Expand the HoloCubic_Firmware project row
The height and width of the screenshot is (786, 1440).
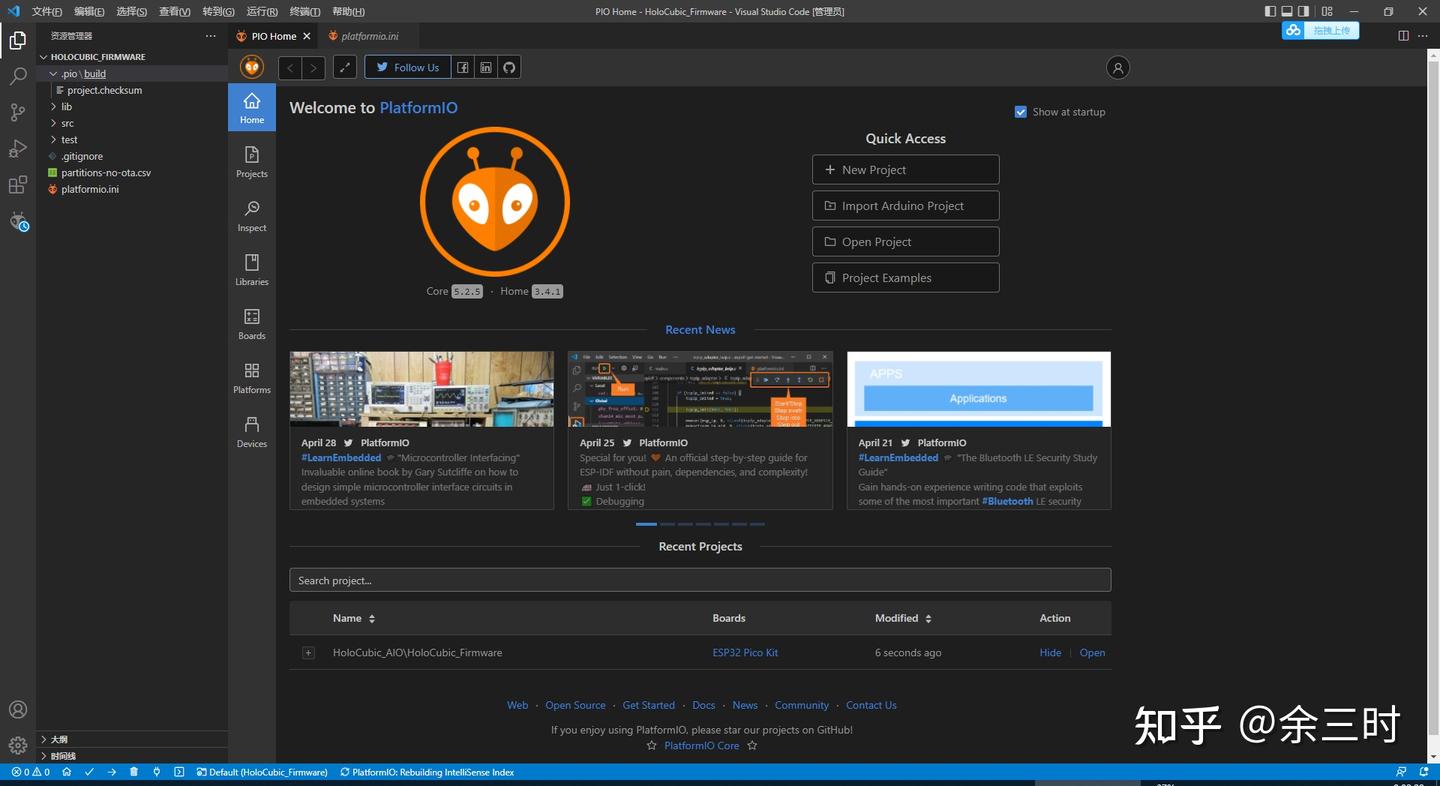308,652
